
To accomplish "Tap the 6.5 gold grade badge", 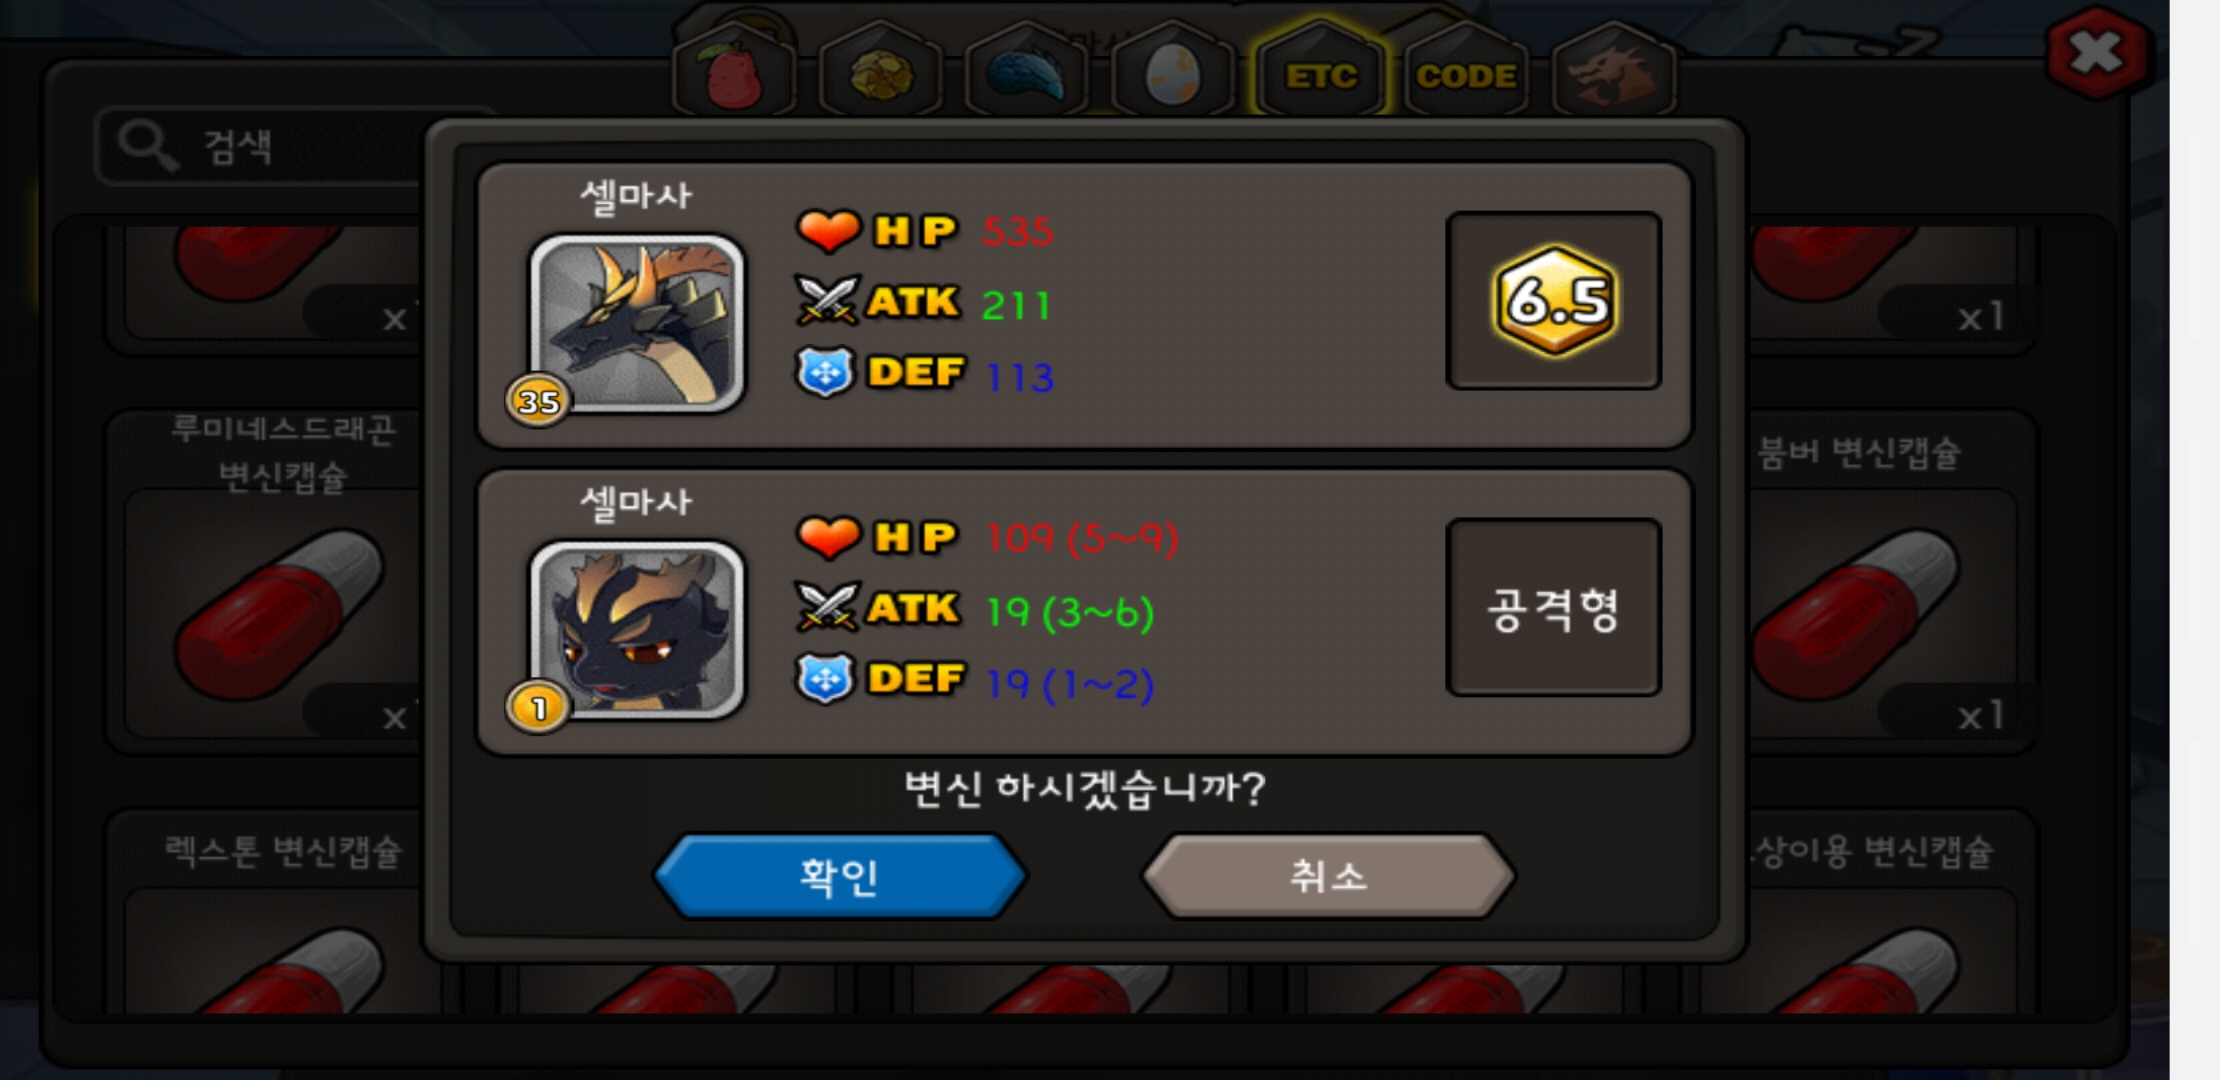I will tap(1554, 300).
